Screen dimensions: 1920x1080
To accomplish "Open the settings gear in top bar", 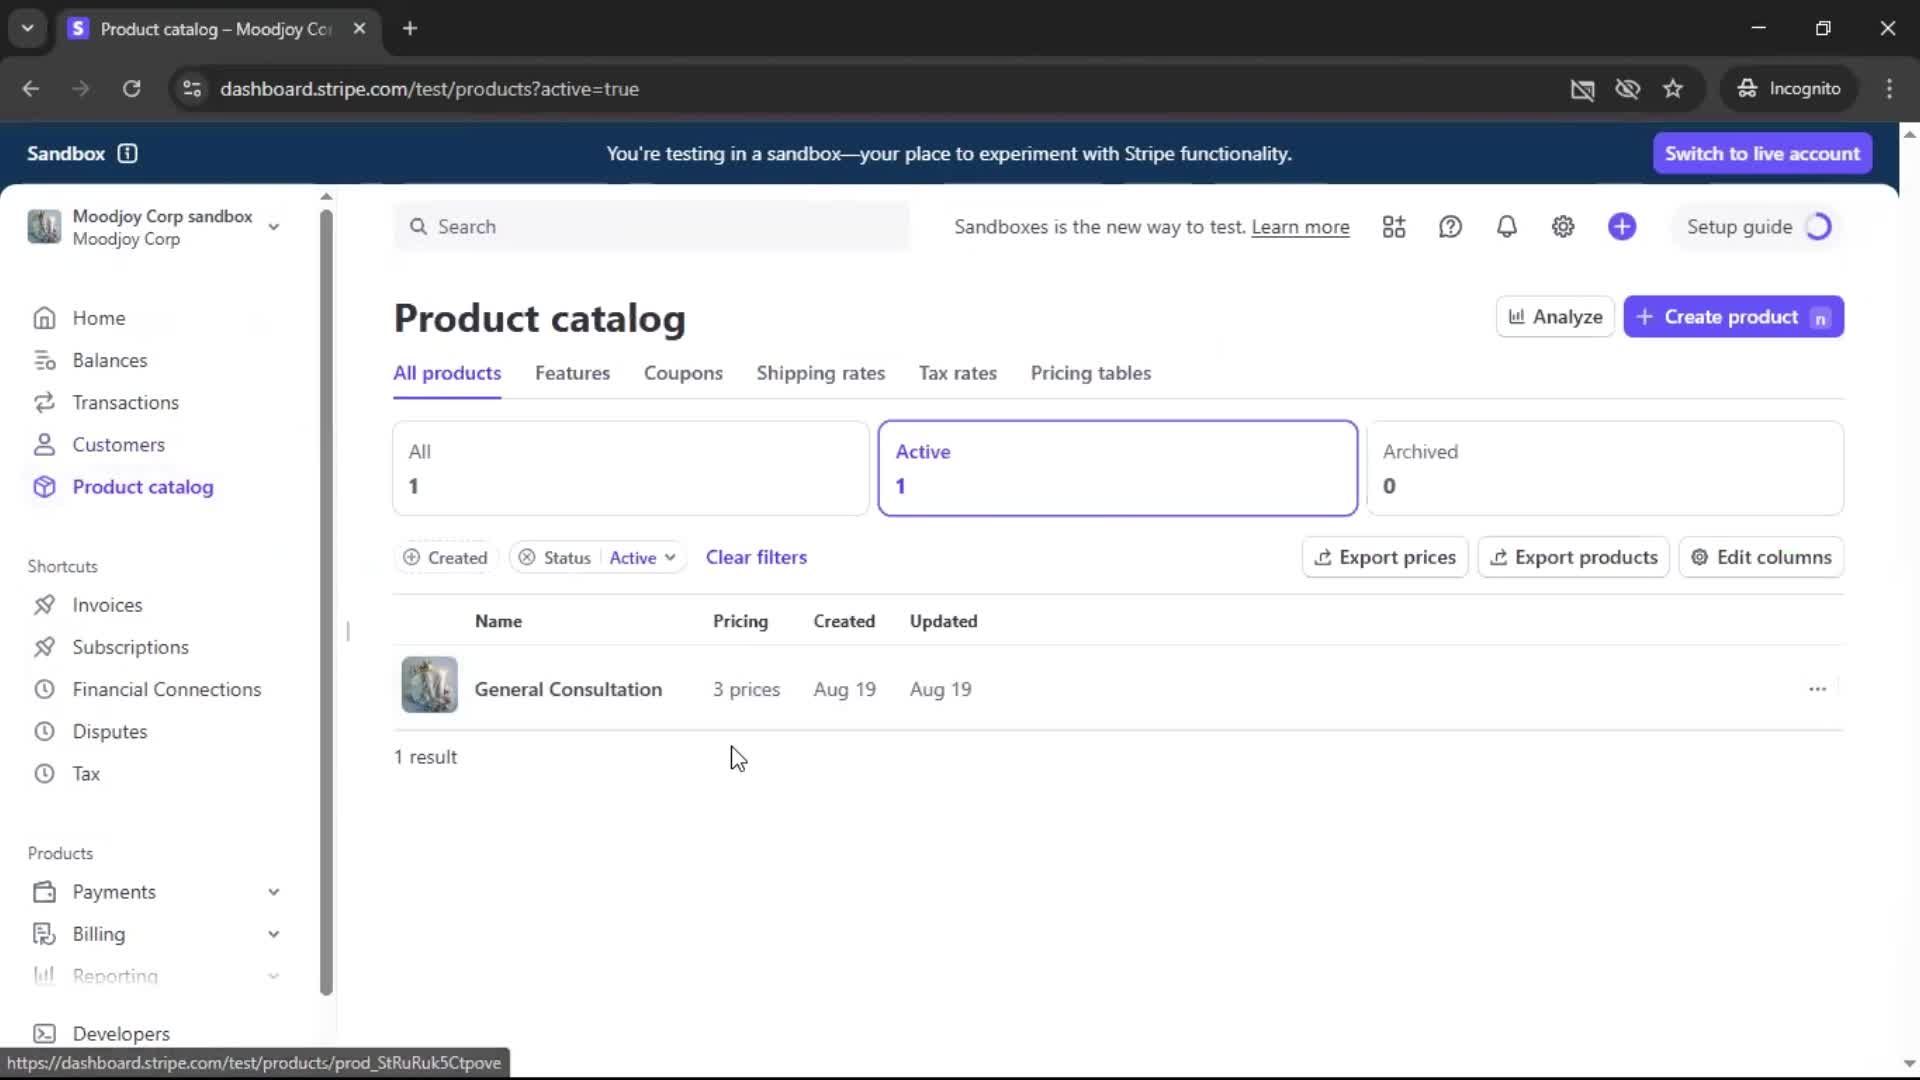I will (1563, 227).
